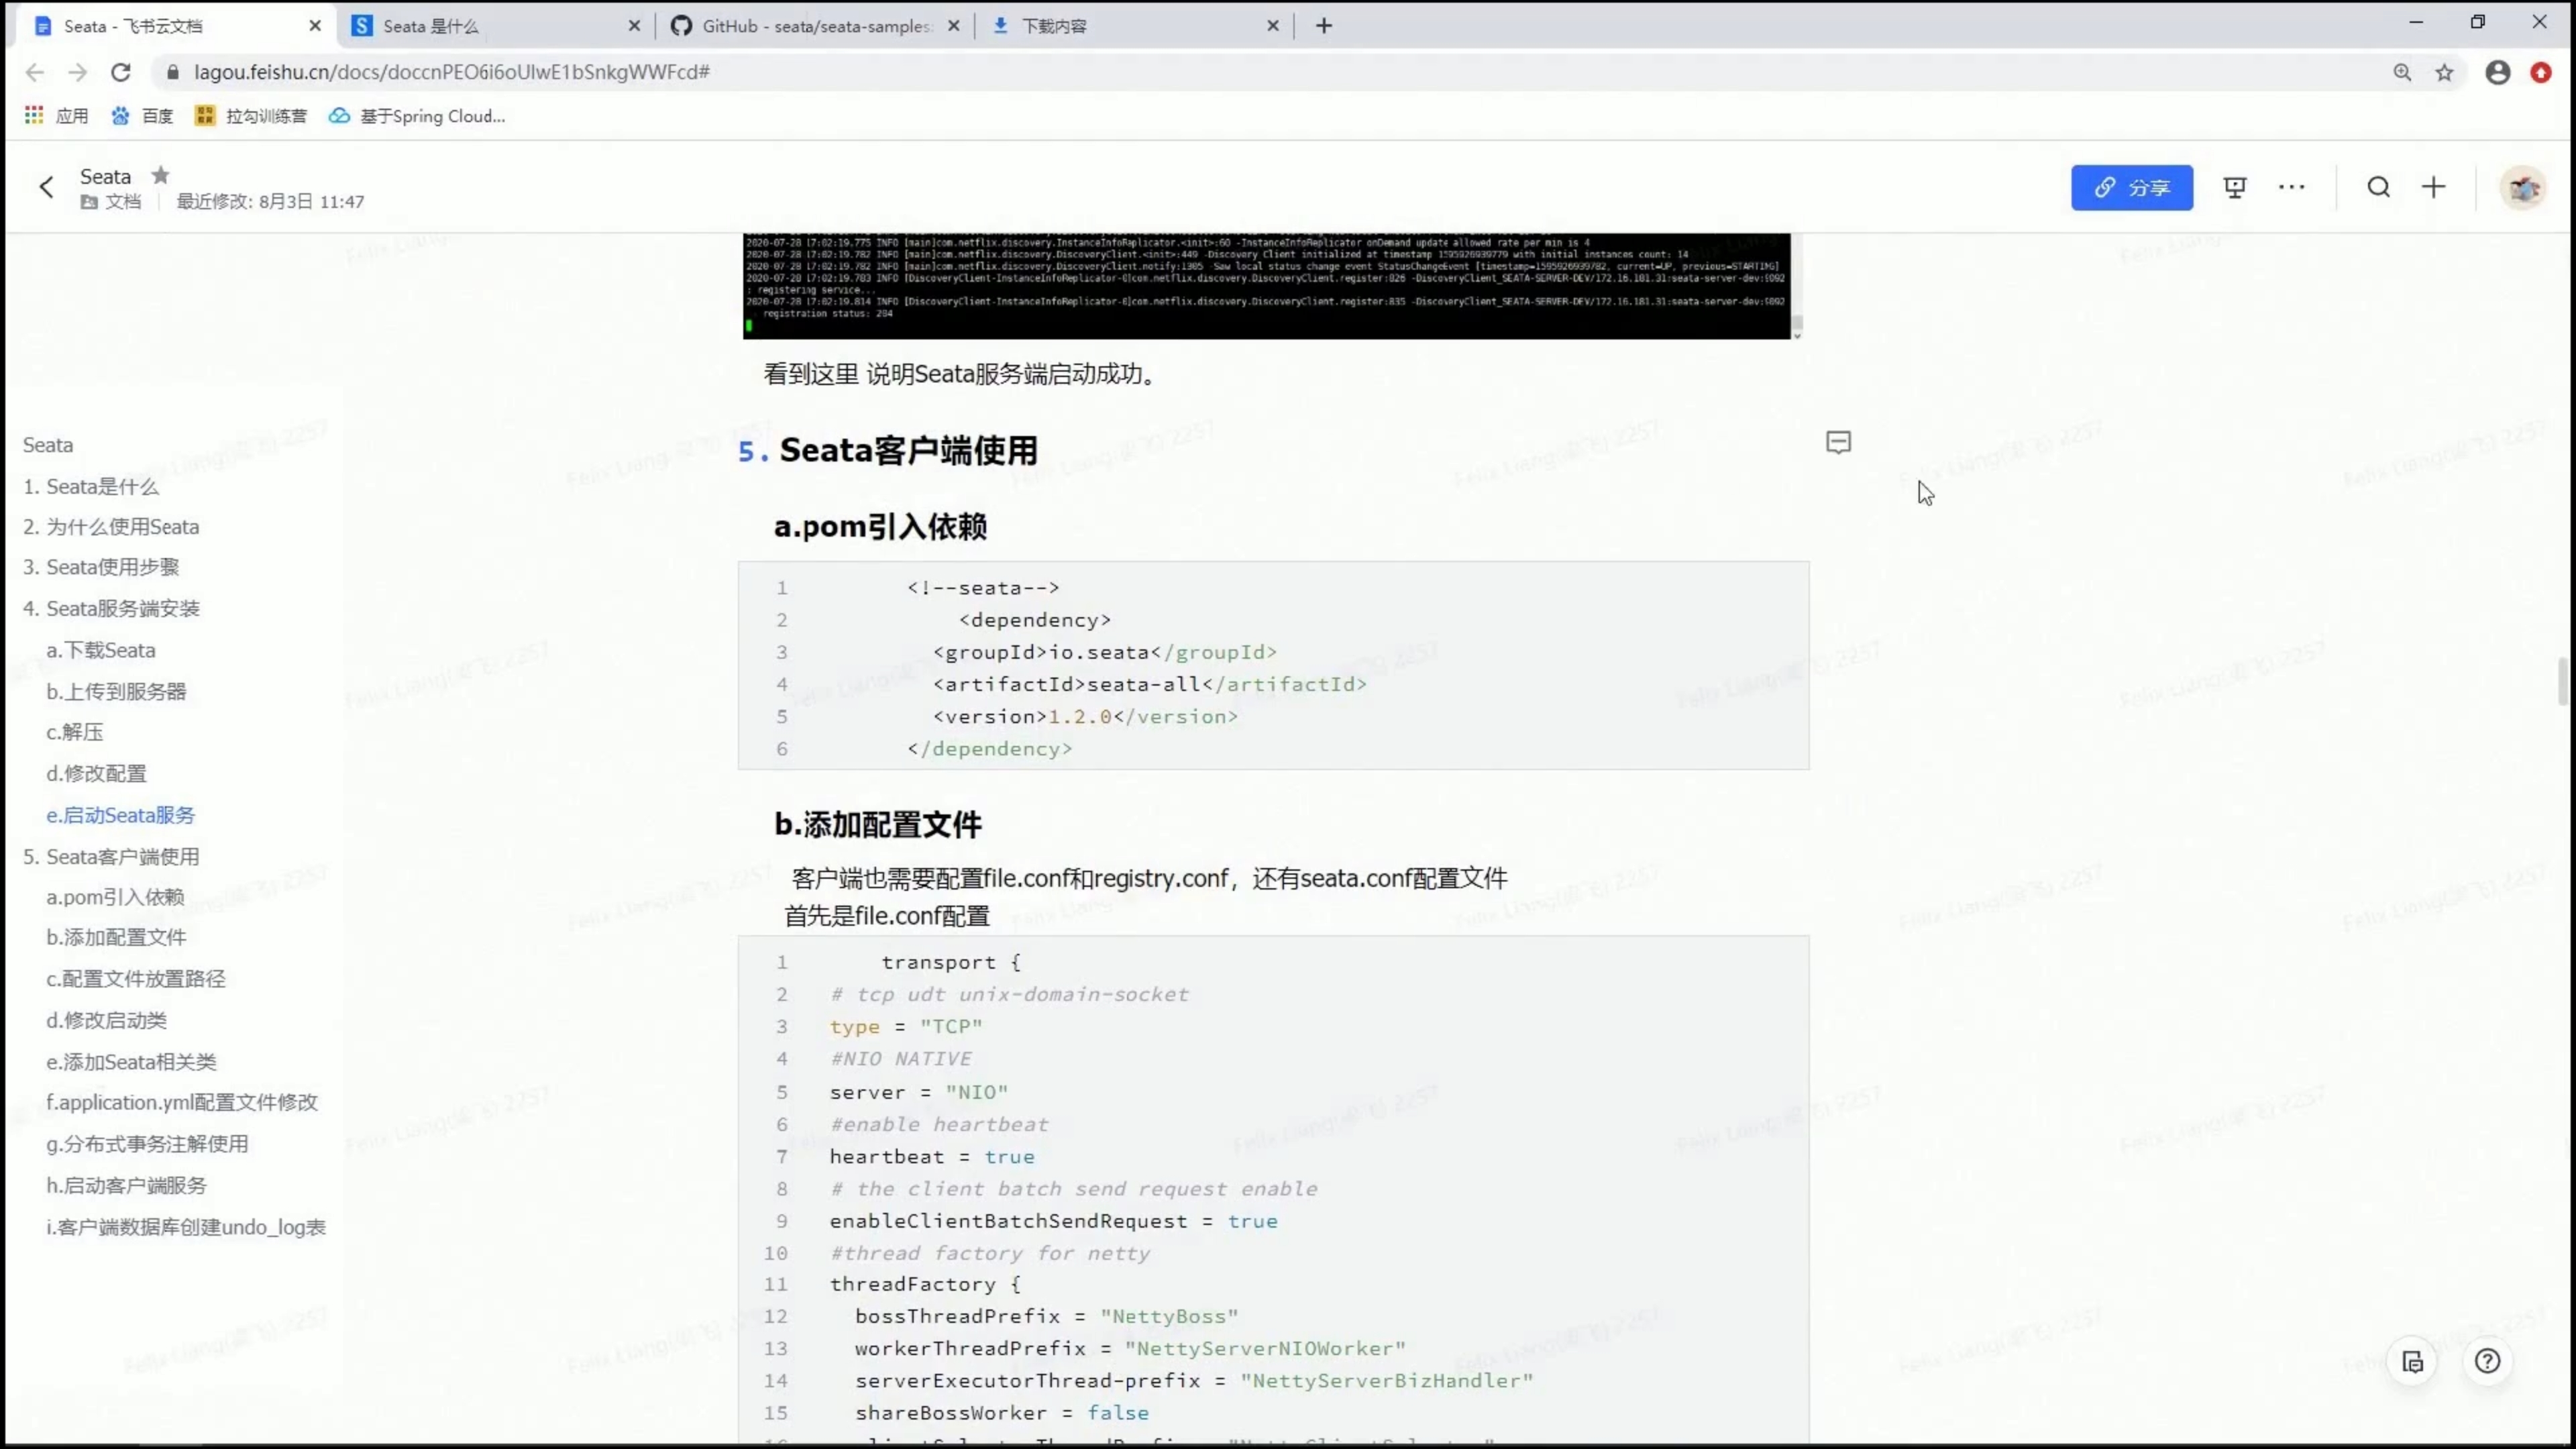
Task: Jump to outline item 2. 为什么使用Seata
Action: click(111, 527)
